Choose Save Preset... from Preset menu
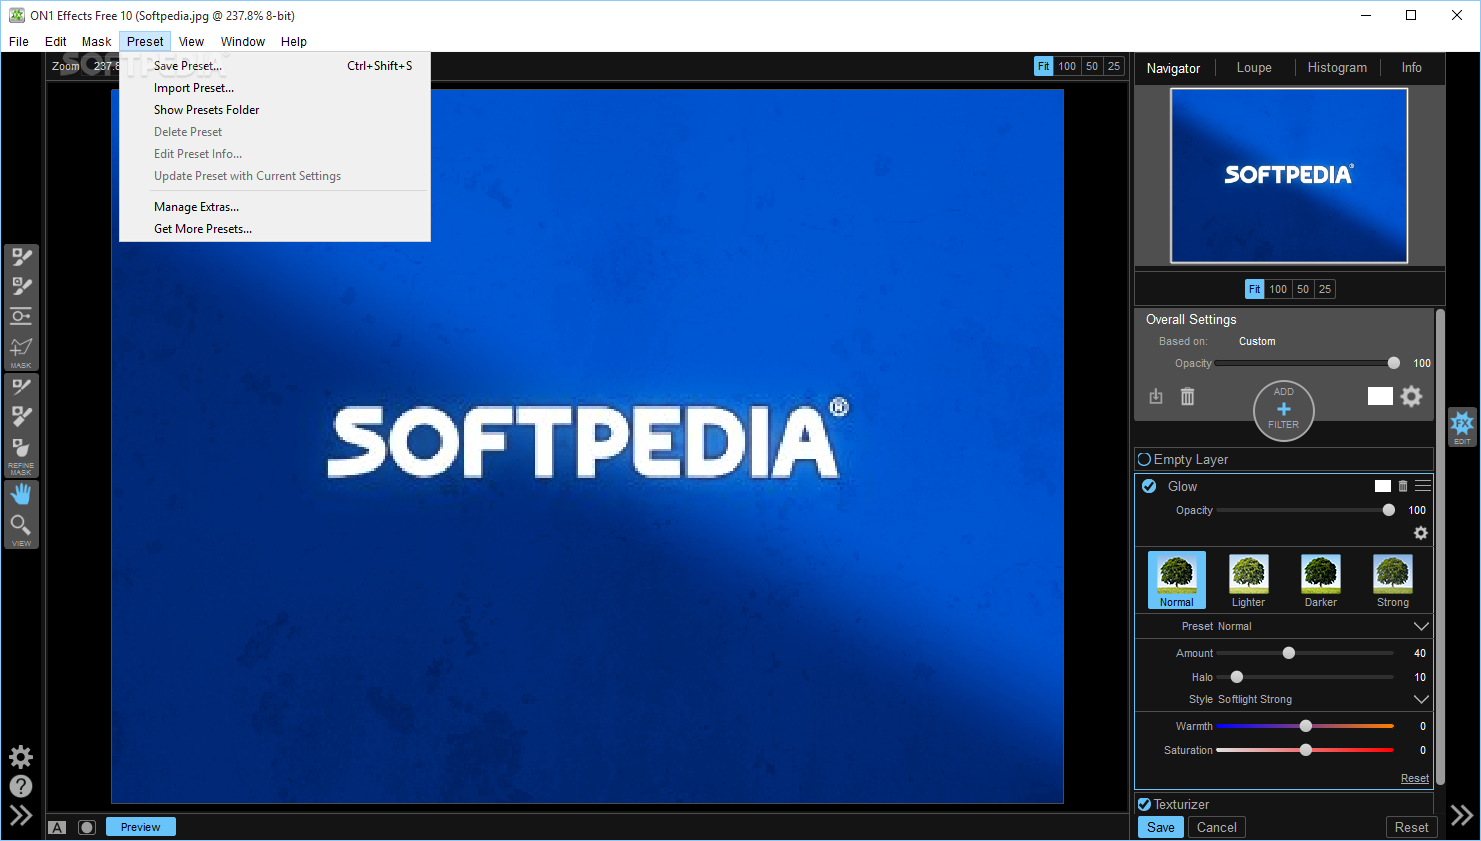The image size is (1481, 841). click(275, 66)
